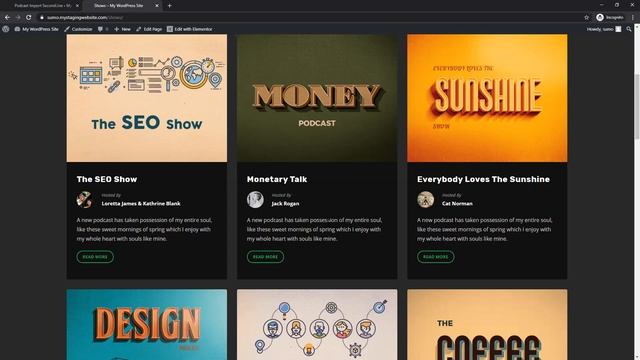Click the site lock icon in address bar
Screen dimensions: 640x360
[x=42, y=18]
